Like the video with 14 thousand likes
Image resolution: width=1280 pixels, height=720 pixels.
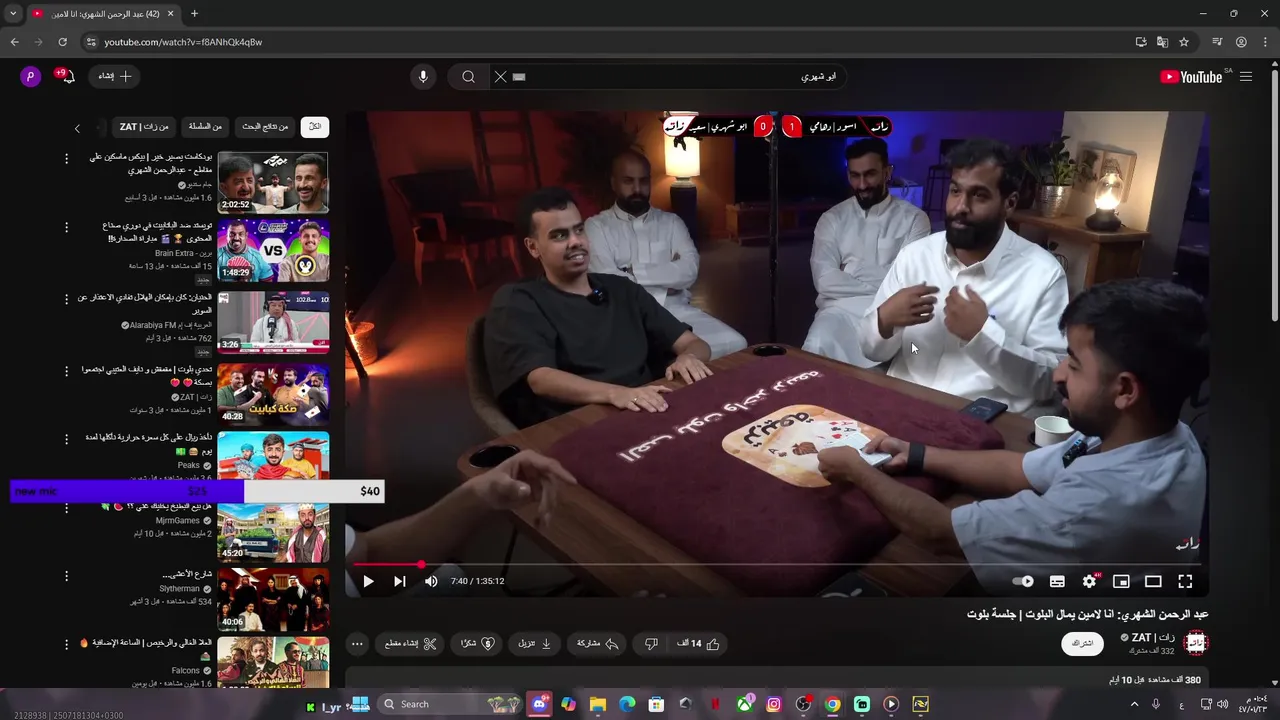[x=699, y=644]
